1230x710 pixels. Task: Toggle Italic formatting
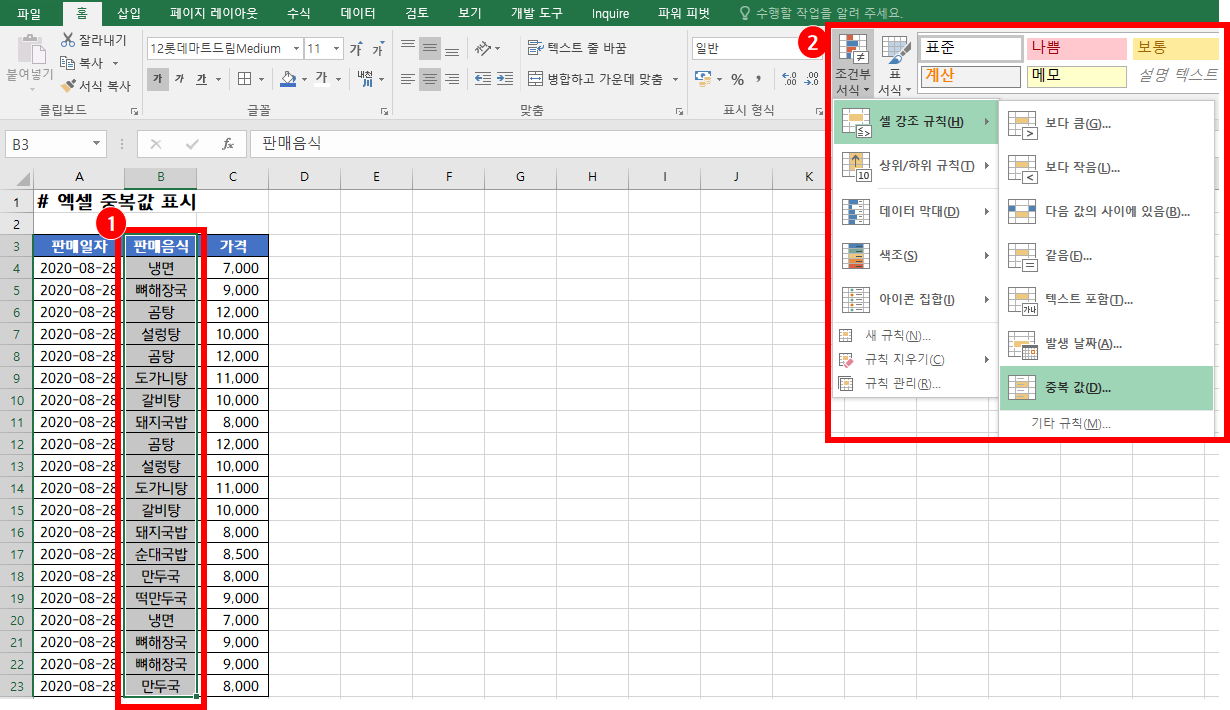pos(180,79)
